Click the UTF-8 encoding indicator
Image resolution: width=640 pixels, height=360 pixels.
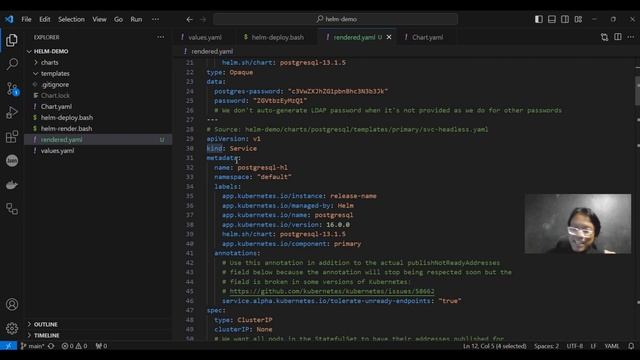(575, 346)
